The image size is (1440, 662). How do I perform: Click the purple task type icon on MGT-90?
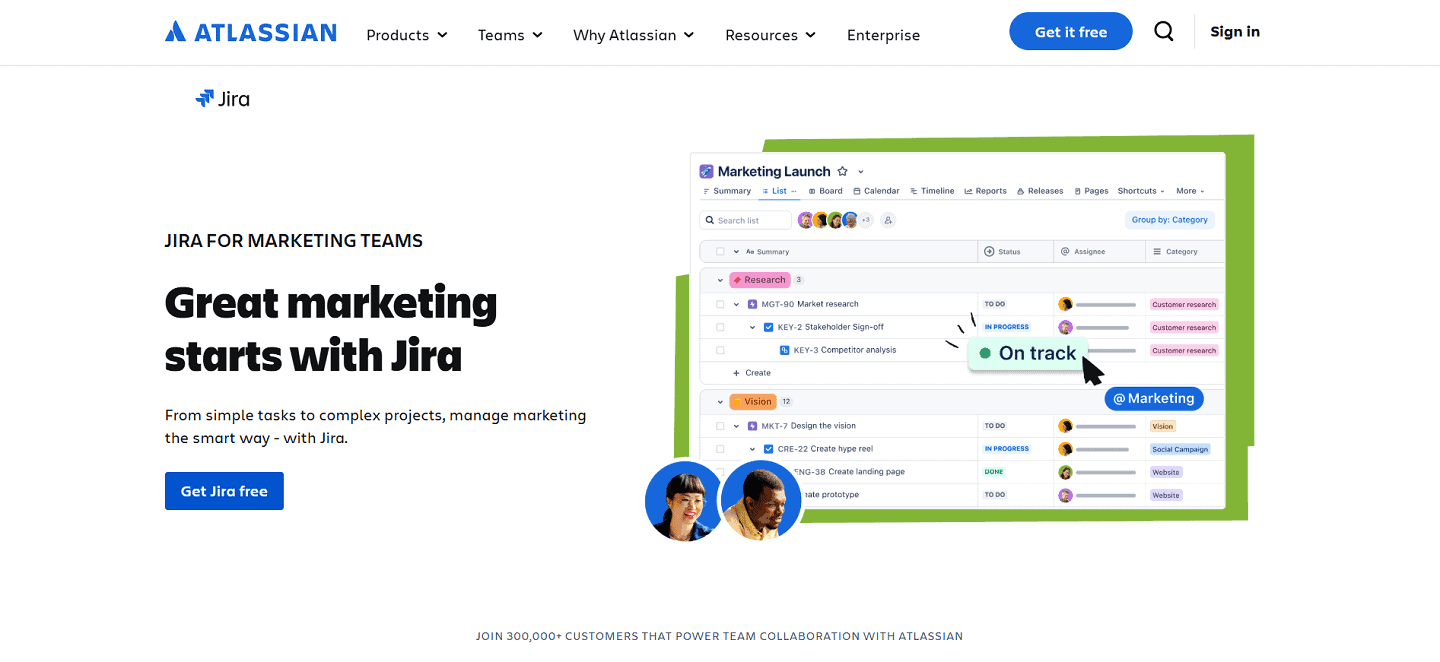(x=752, y=304)
